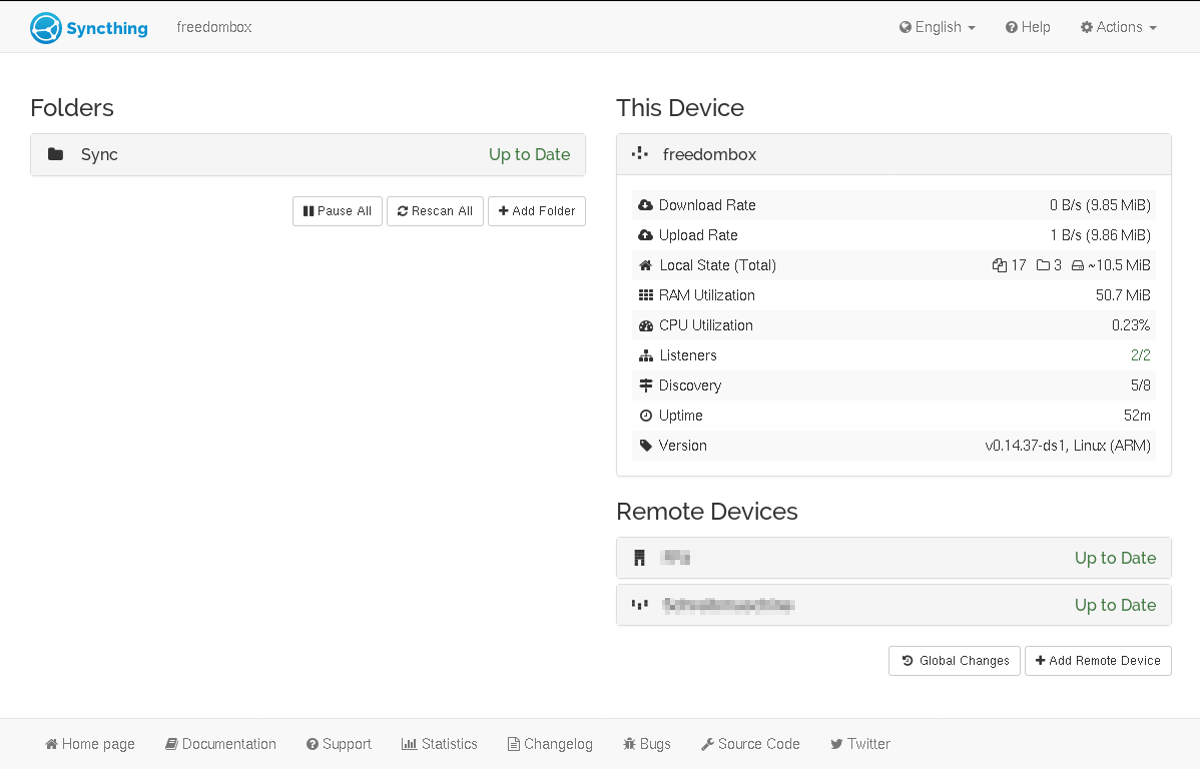The height and width of the screenshot is (769, 1200).
Task: Expand the first remote device row
Action: (x=893, y=558)
